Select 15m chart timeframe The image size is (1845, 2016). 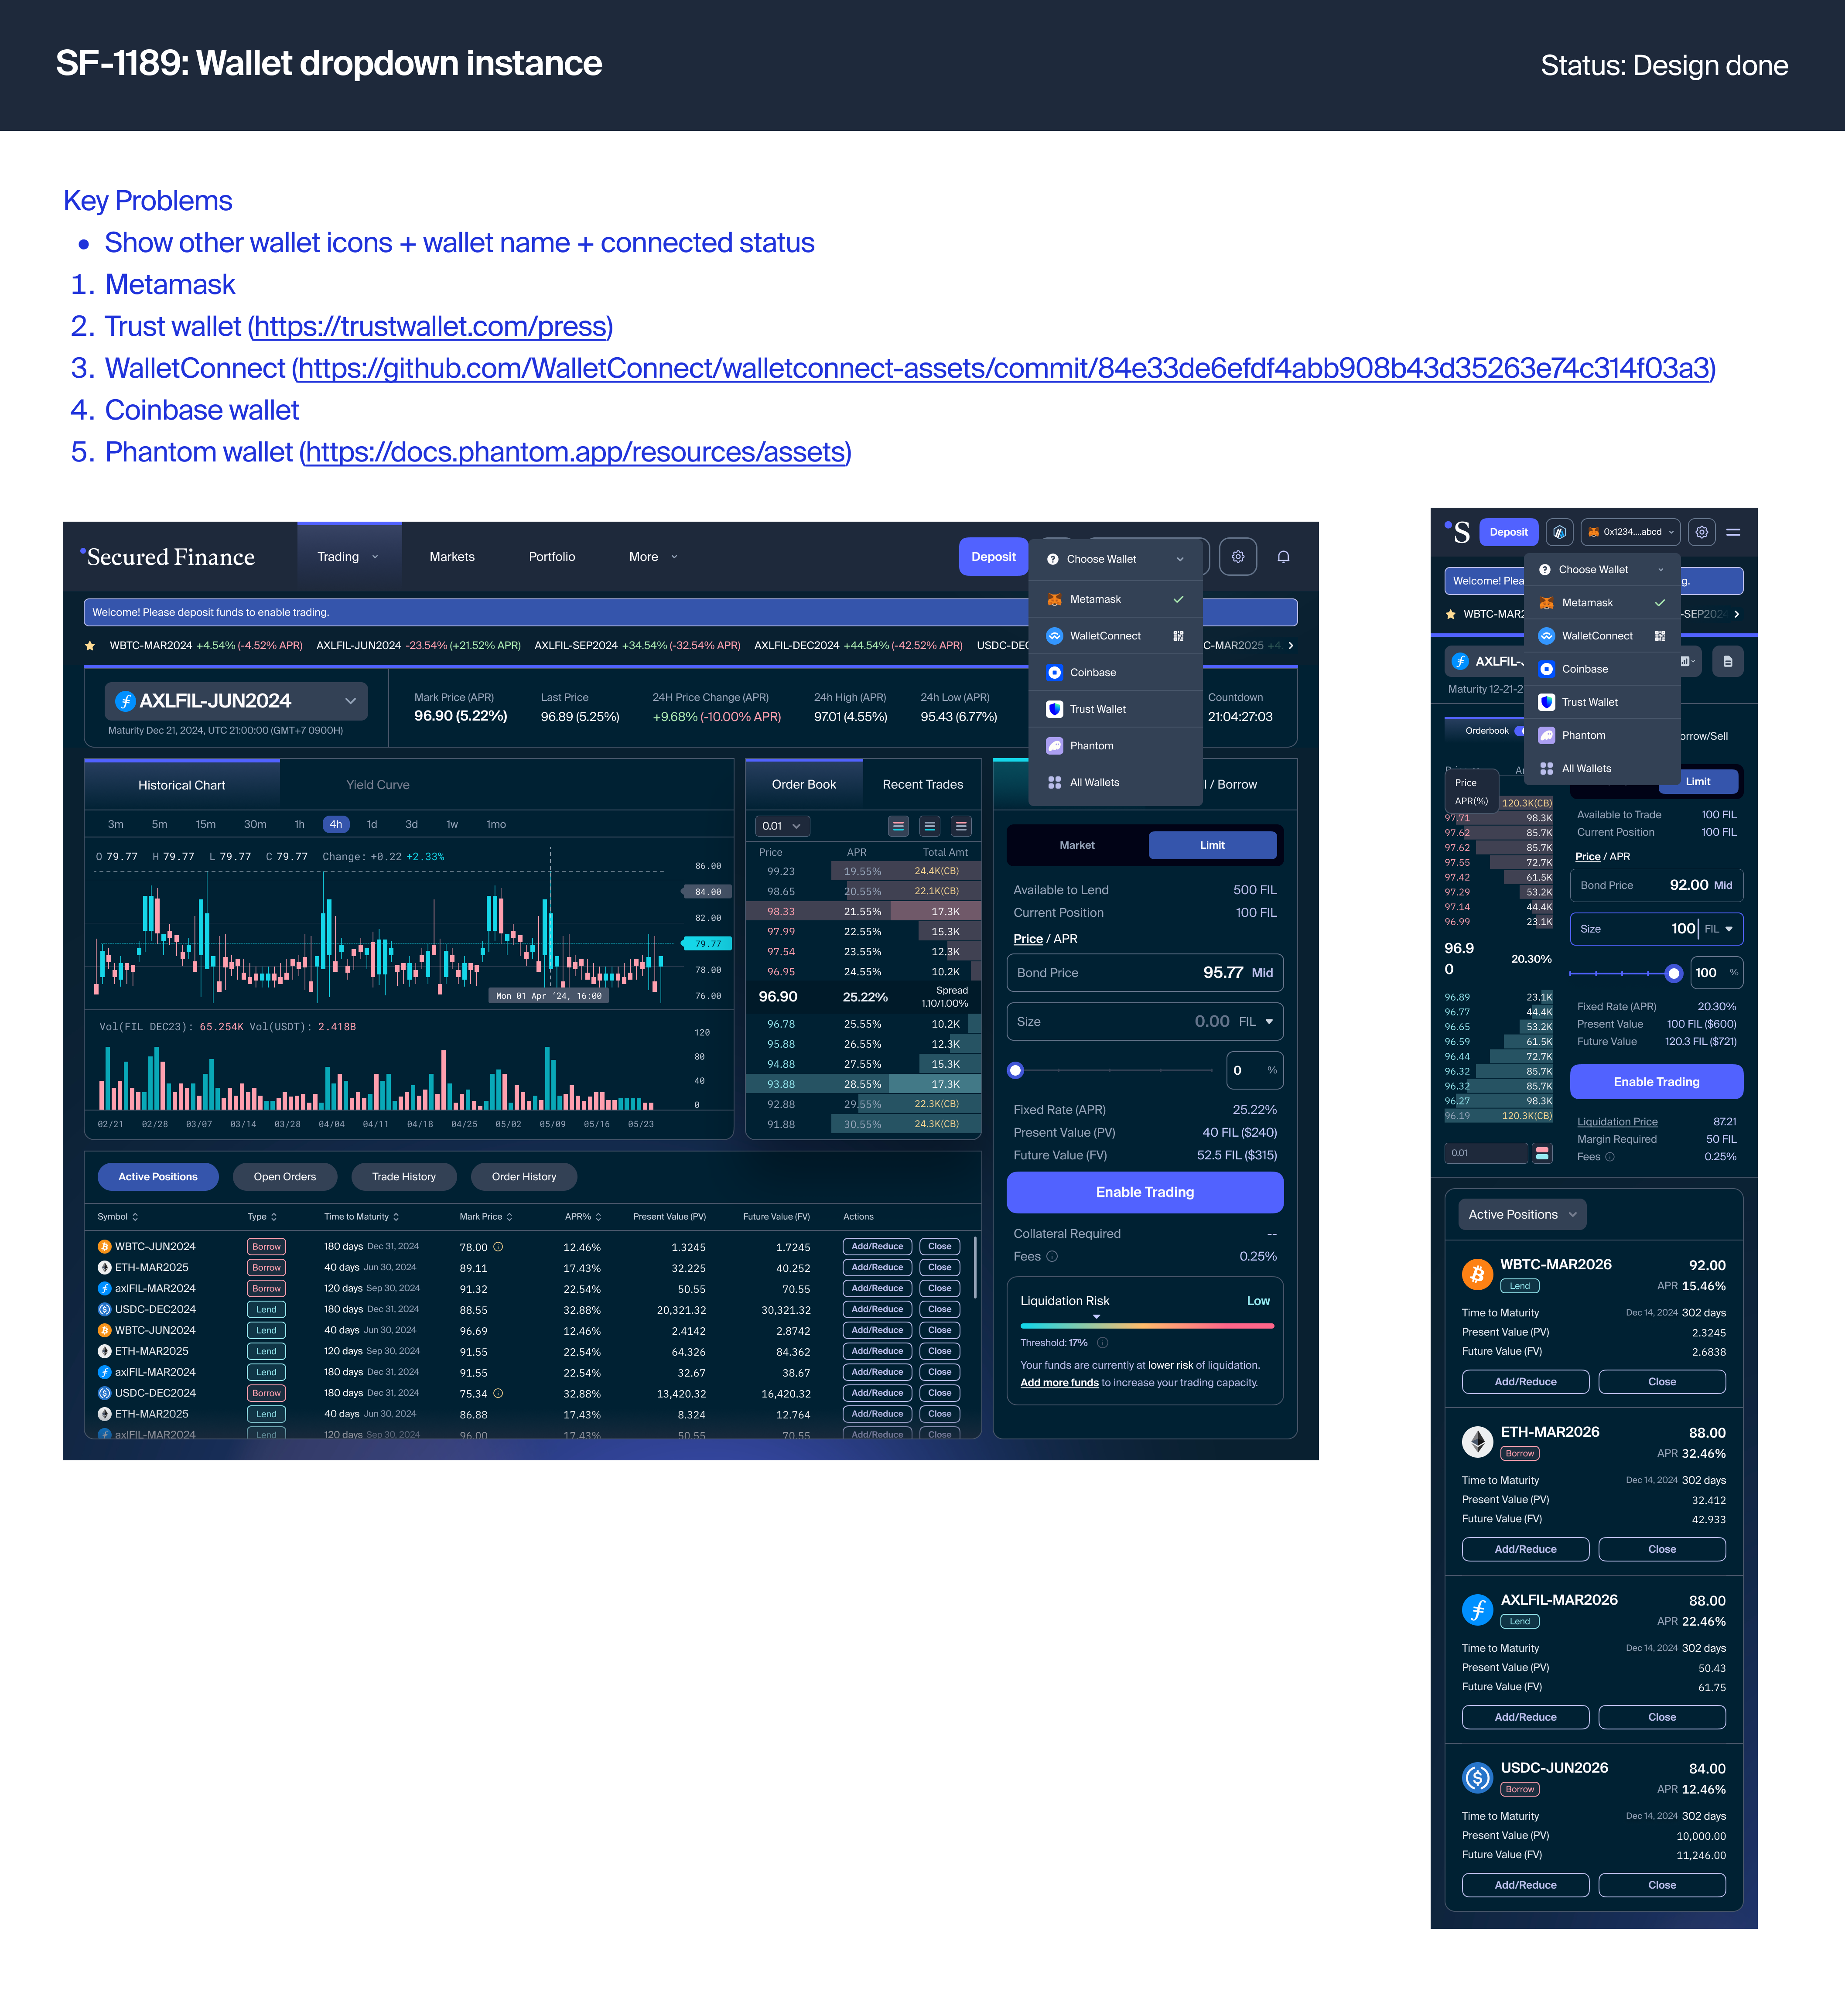click(206, 825)
